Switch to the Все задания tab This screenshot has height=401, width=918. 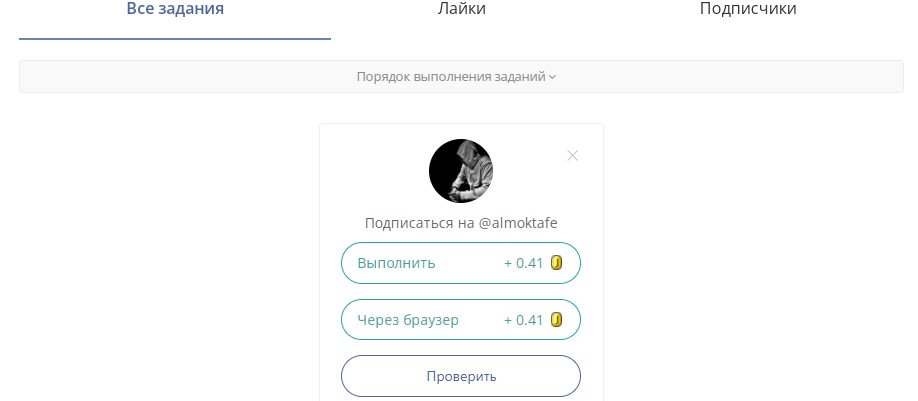(175, 9)
